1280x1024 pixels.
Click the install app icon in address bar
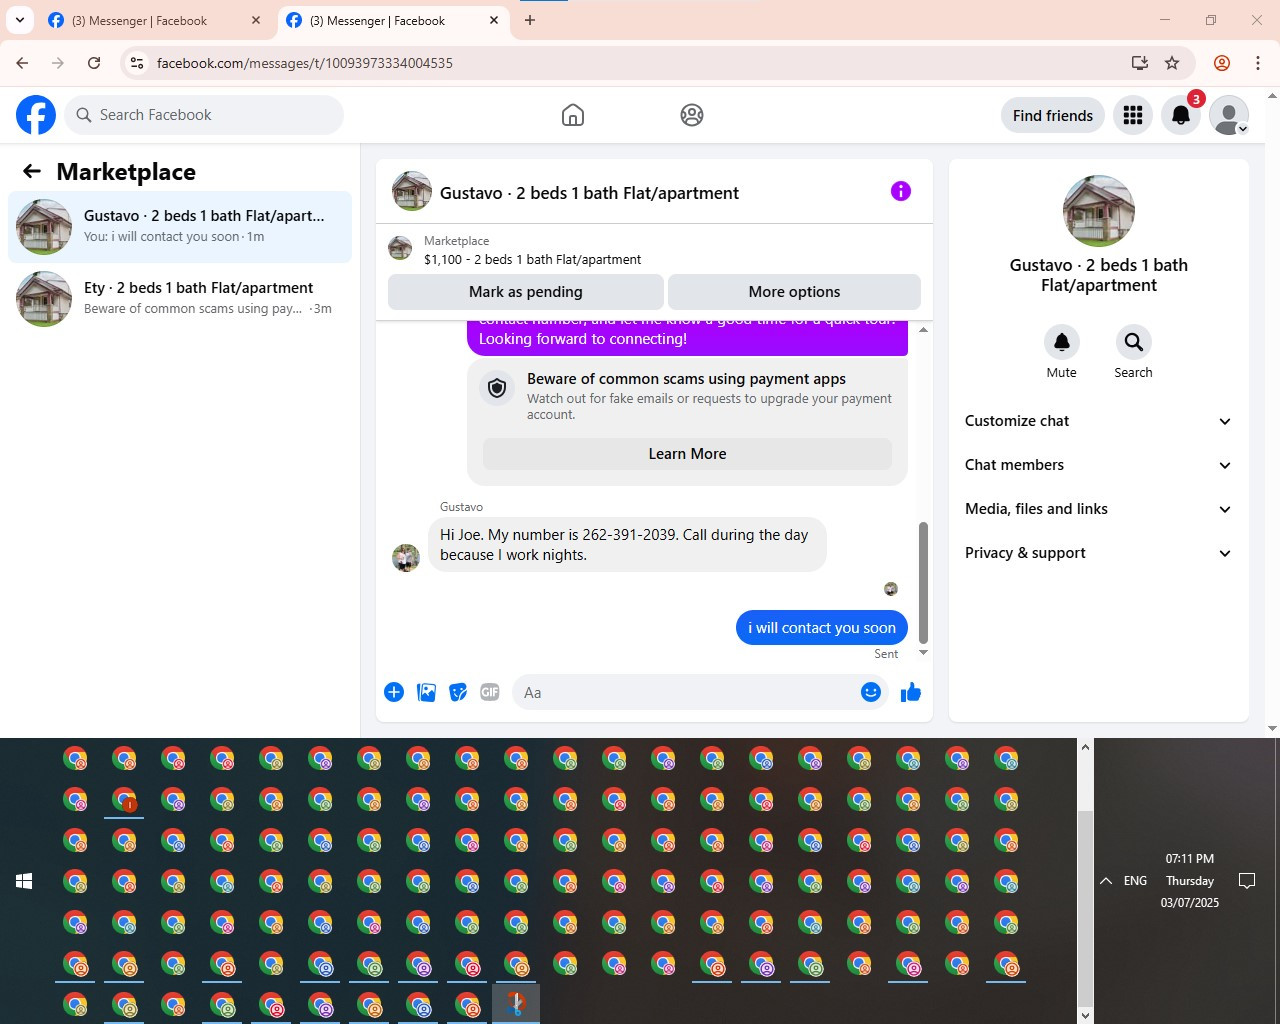(x=1139, y=63)
